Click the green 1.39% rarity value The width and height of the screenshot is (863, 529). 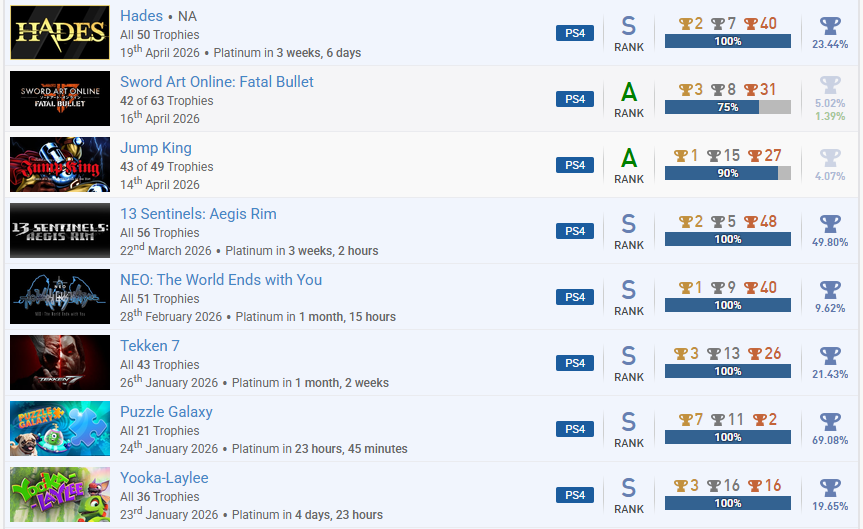(x=830, y=116)
